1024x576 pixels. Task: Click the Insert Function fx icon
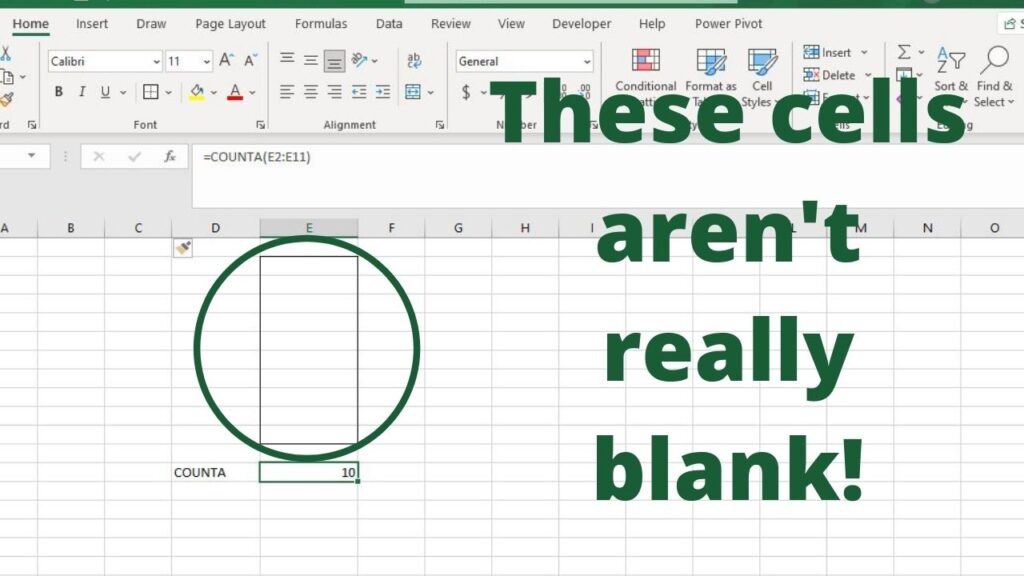170,156
